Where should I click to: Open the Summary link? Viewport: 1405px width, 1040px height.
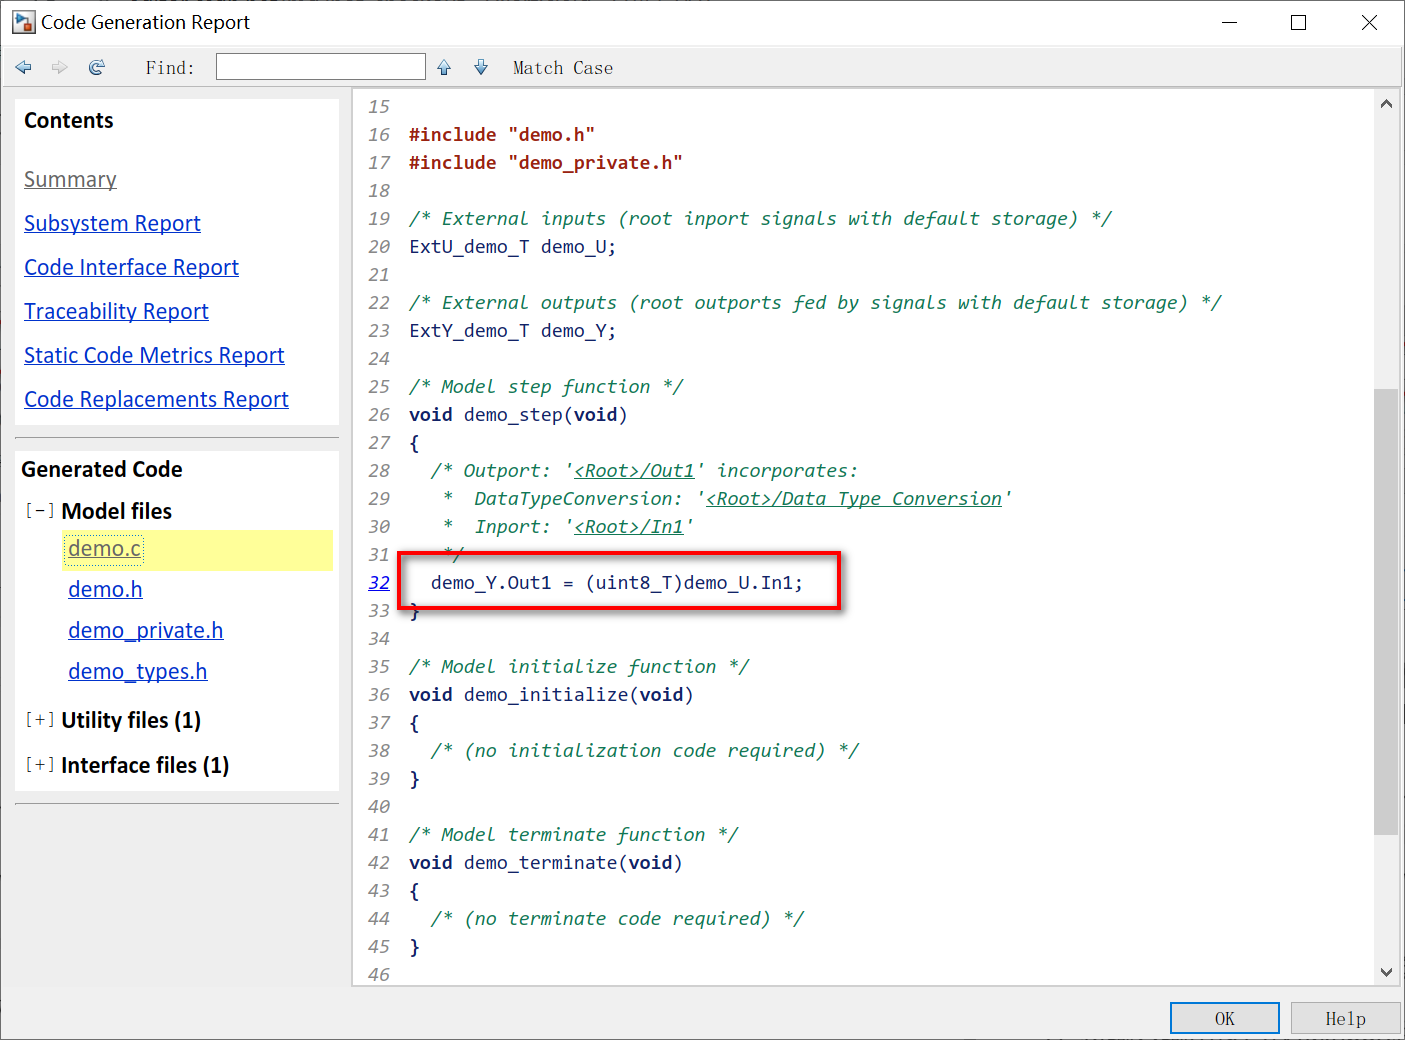pyautogui.click(x=70, y=180)
